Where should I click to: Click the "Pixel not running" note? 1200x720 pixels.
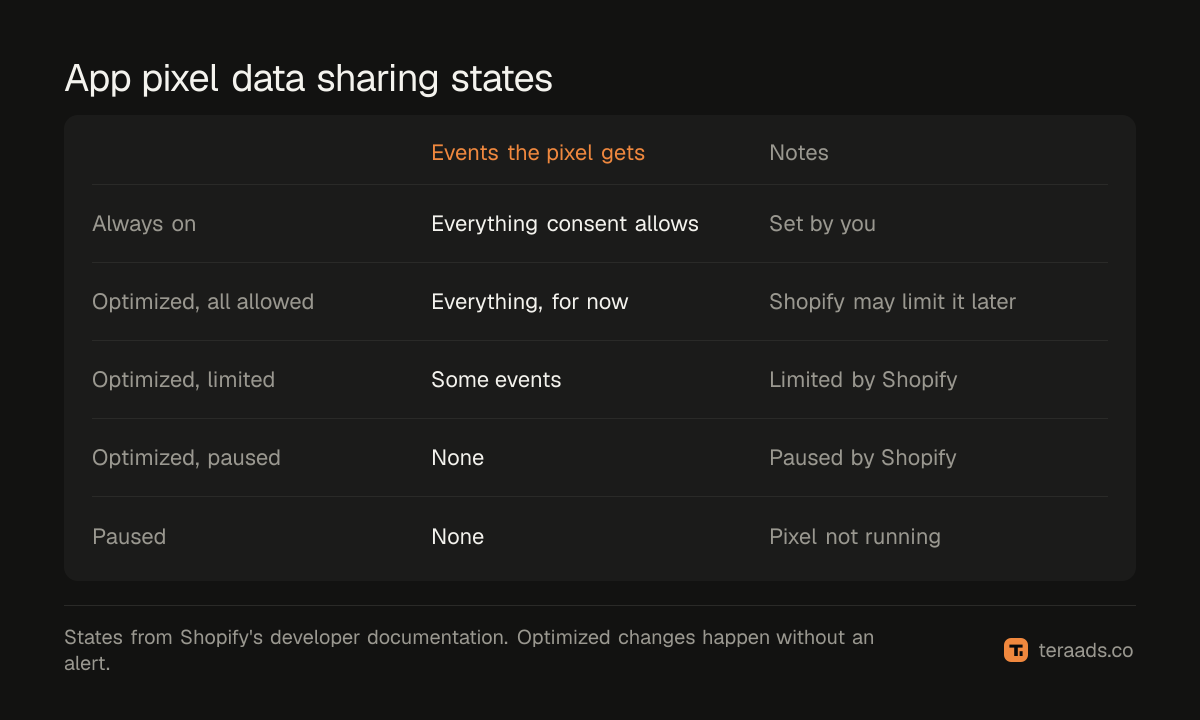[855, 537]
